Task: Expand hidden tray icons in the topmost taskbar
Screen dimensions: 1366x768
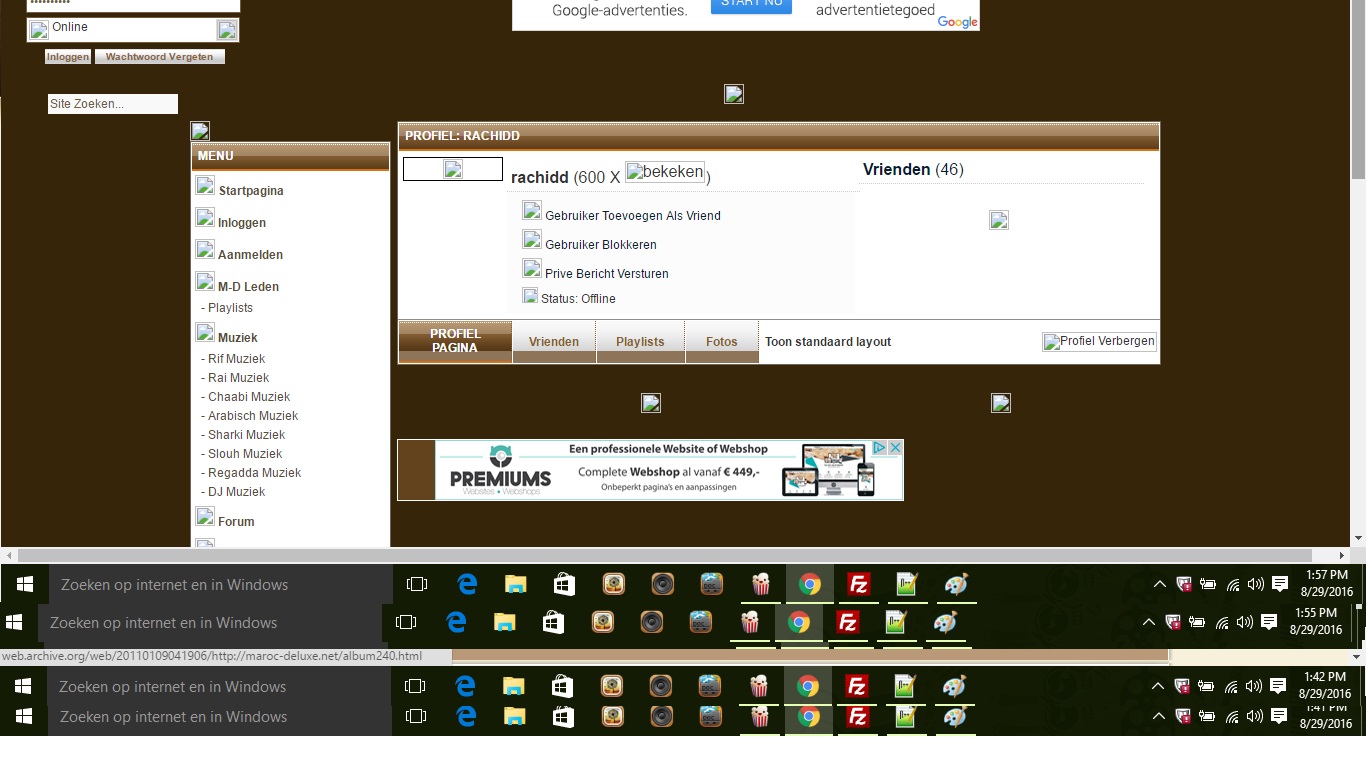Action: (x=1160, y=584)
